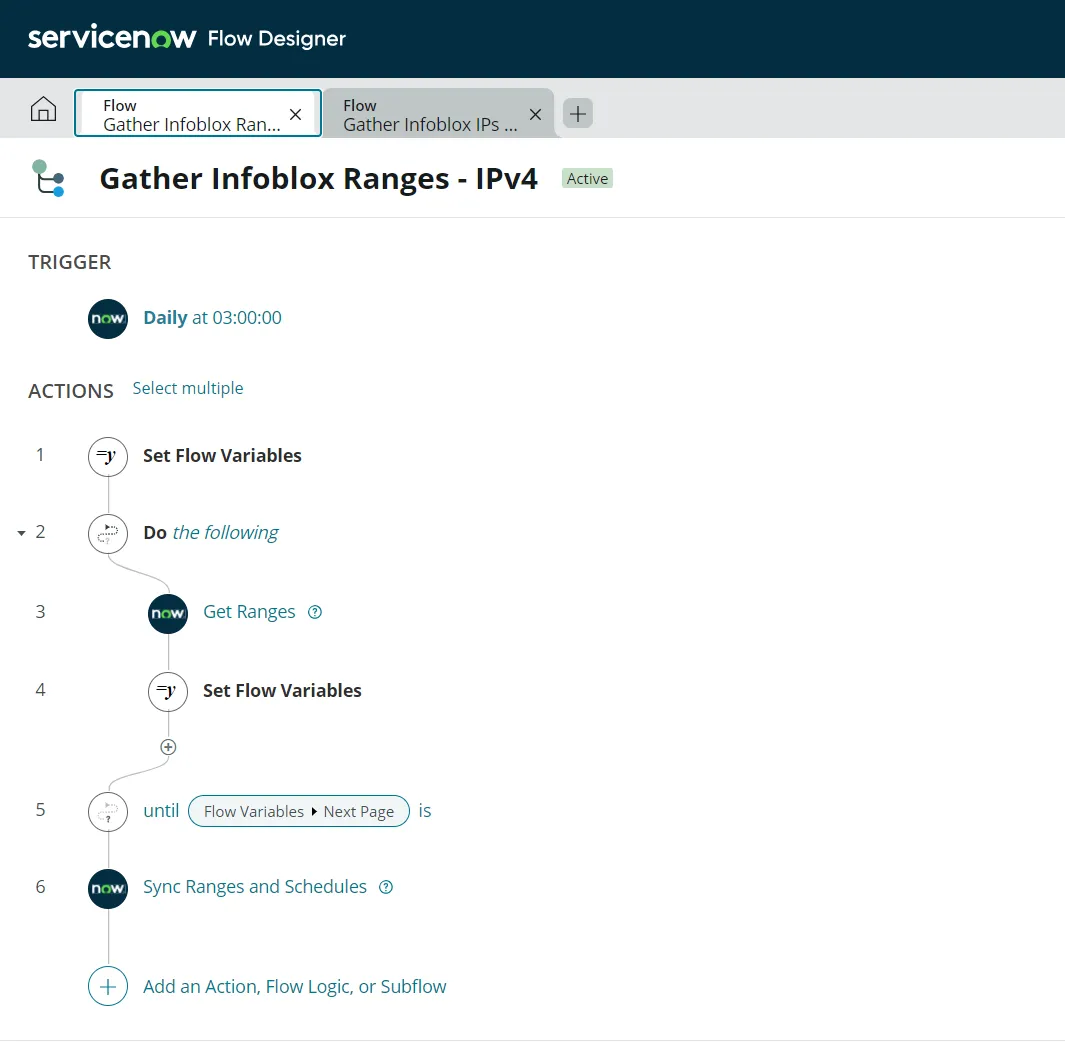Click help icon next to Sync Ranges
This screenshot has height=1047, width=1065.
click(x=386, y=887)
